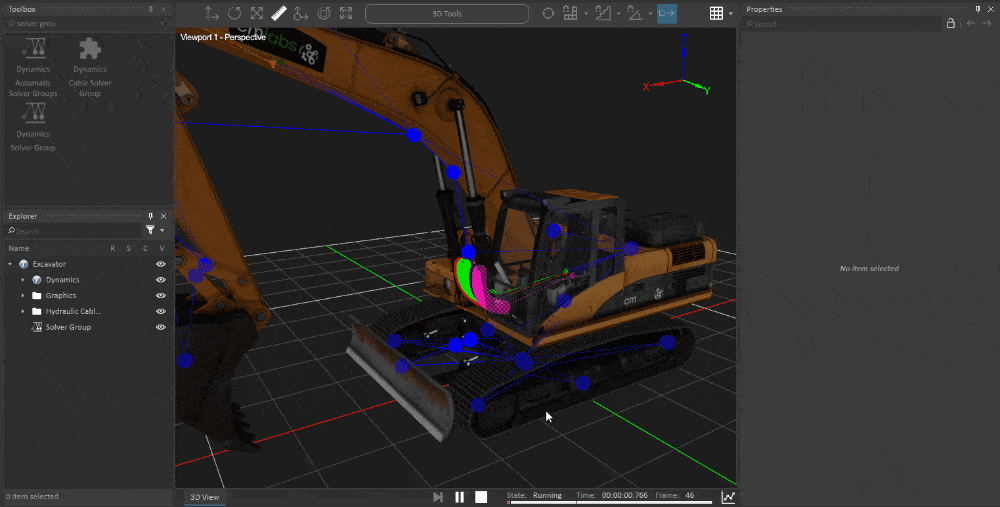This screenshot has width=1000, height=507.
Task: Click the simulation timeline progress bar
Action: [610, 503]
